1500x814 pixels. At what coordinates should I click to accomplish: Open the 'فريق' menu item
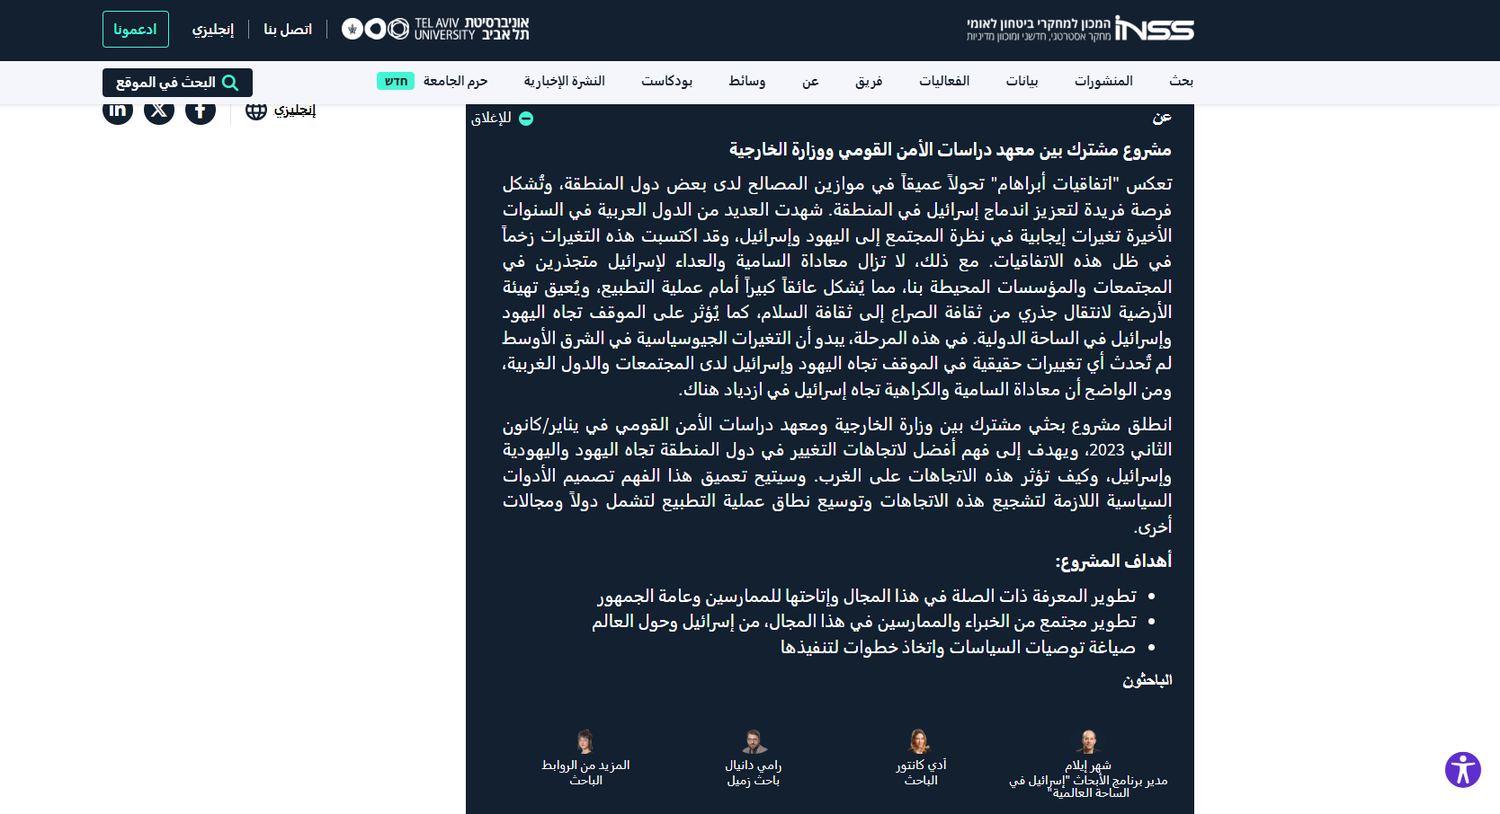click(x=869, y=81)
